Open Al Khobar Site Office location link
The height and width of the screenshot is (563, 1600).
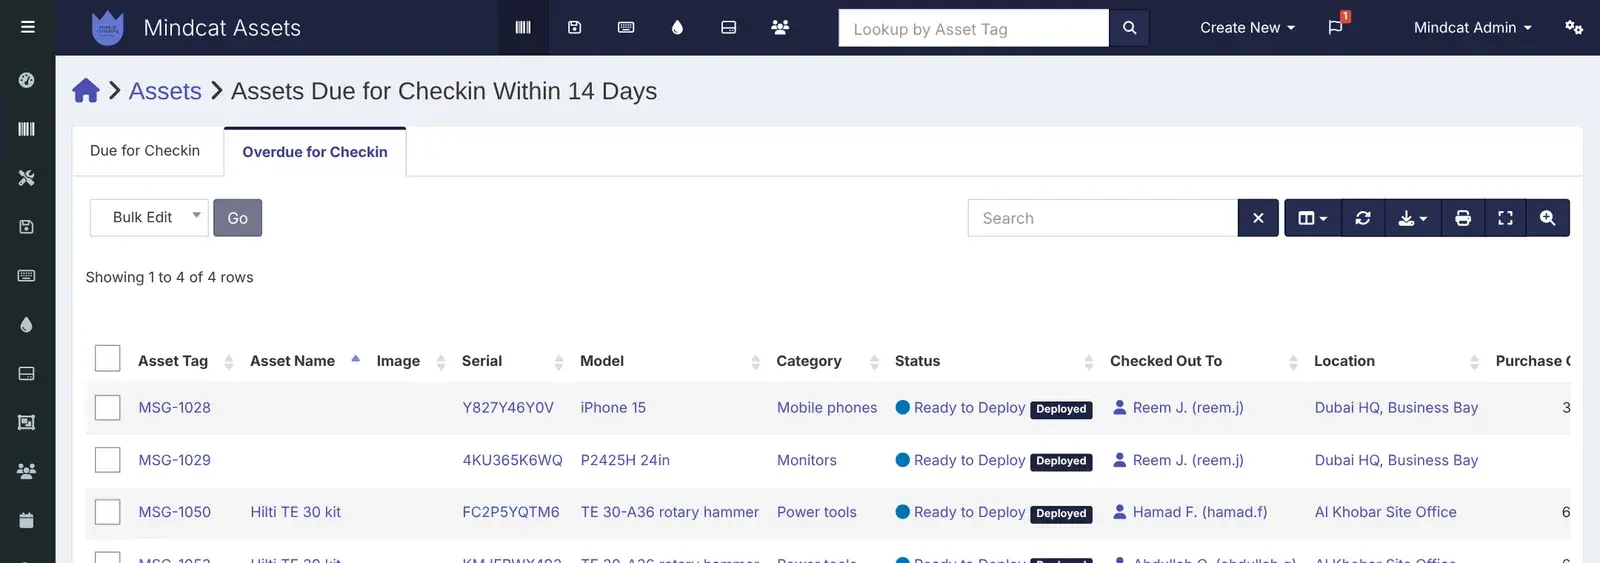click(x=1385, y=512)
